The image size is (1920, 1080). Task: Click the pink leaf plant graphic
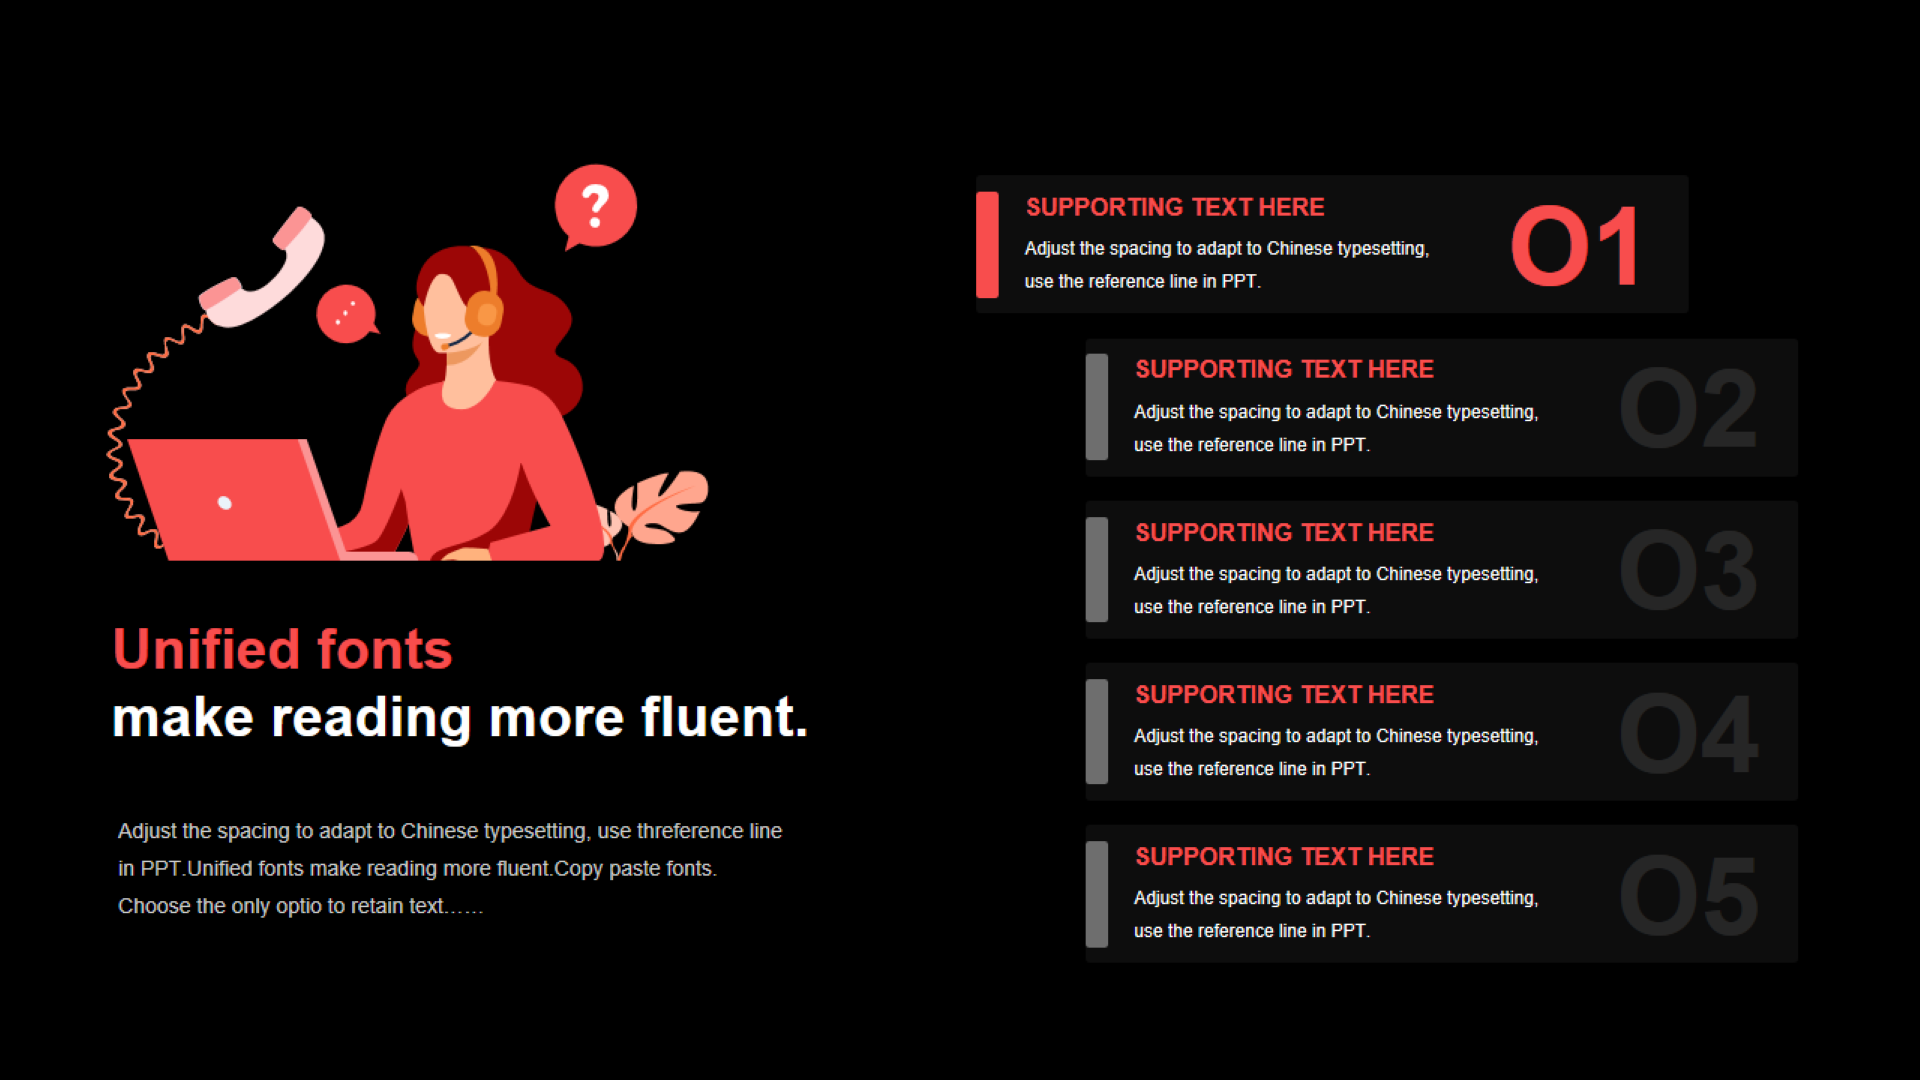tap(658, 510)
